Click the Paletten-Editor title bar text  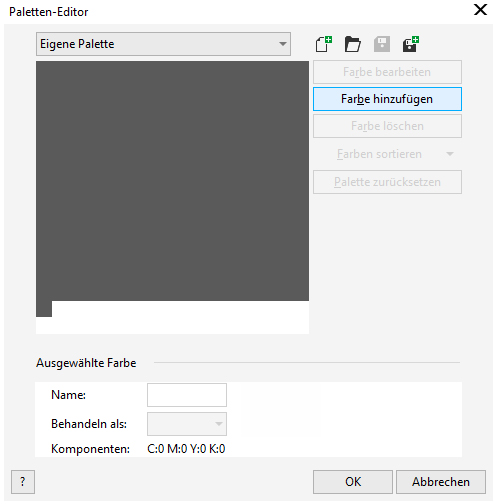(x=49, y=12)
